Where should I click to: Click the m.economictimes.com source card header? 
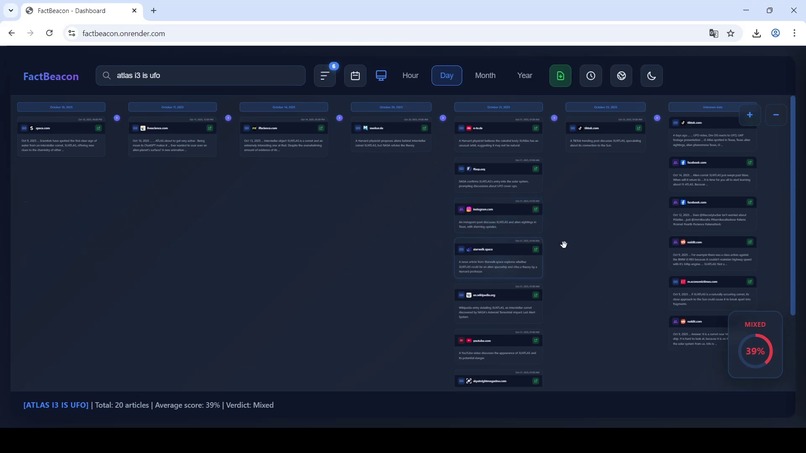(x=712, y=282)
